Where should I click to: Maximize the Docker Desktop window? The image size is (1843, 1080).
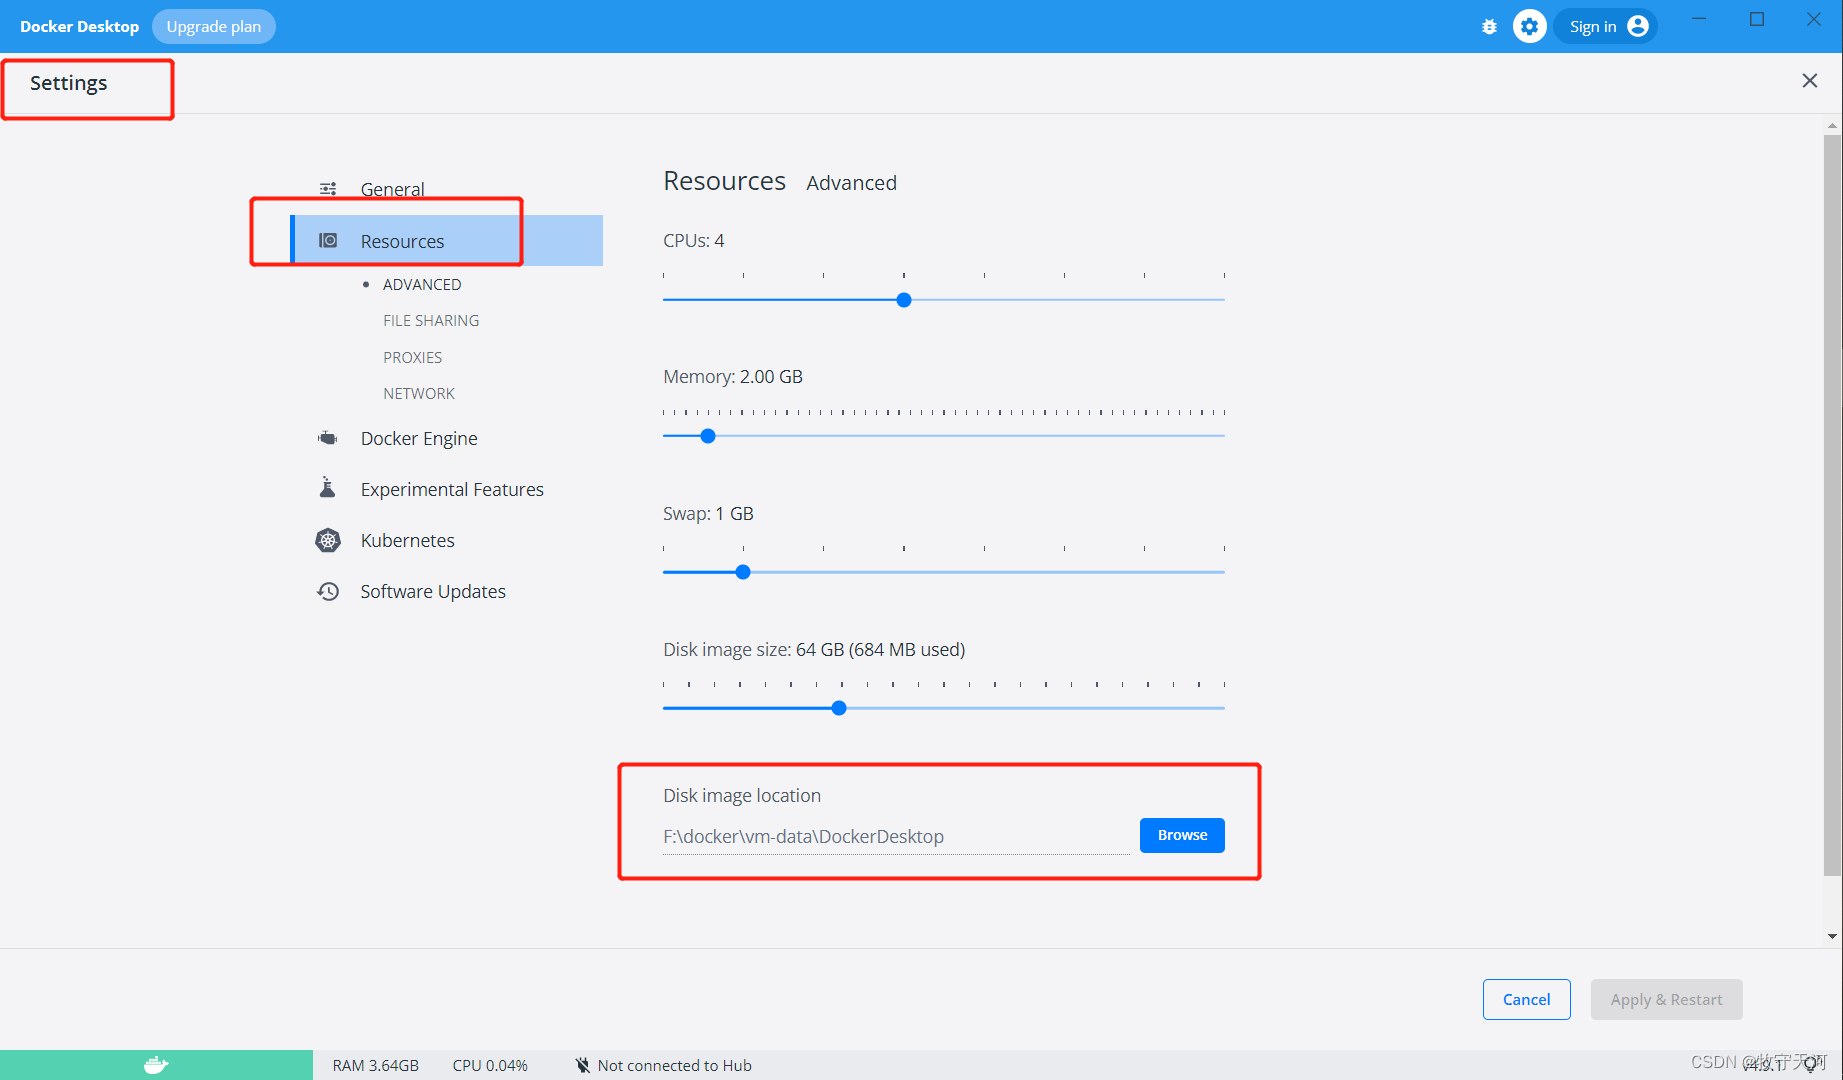click(1757, 19)
